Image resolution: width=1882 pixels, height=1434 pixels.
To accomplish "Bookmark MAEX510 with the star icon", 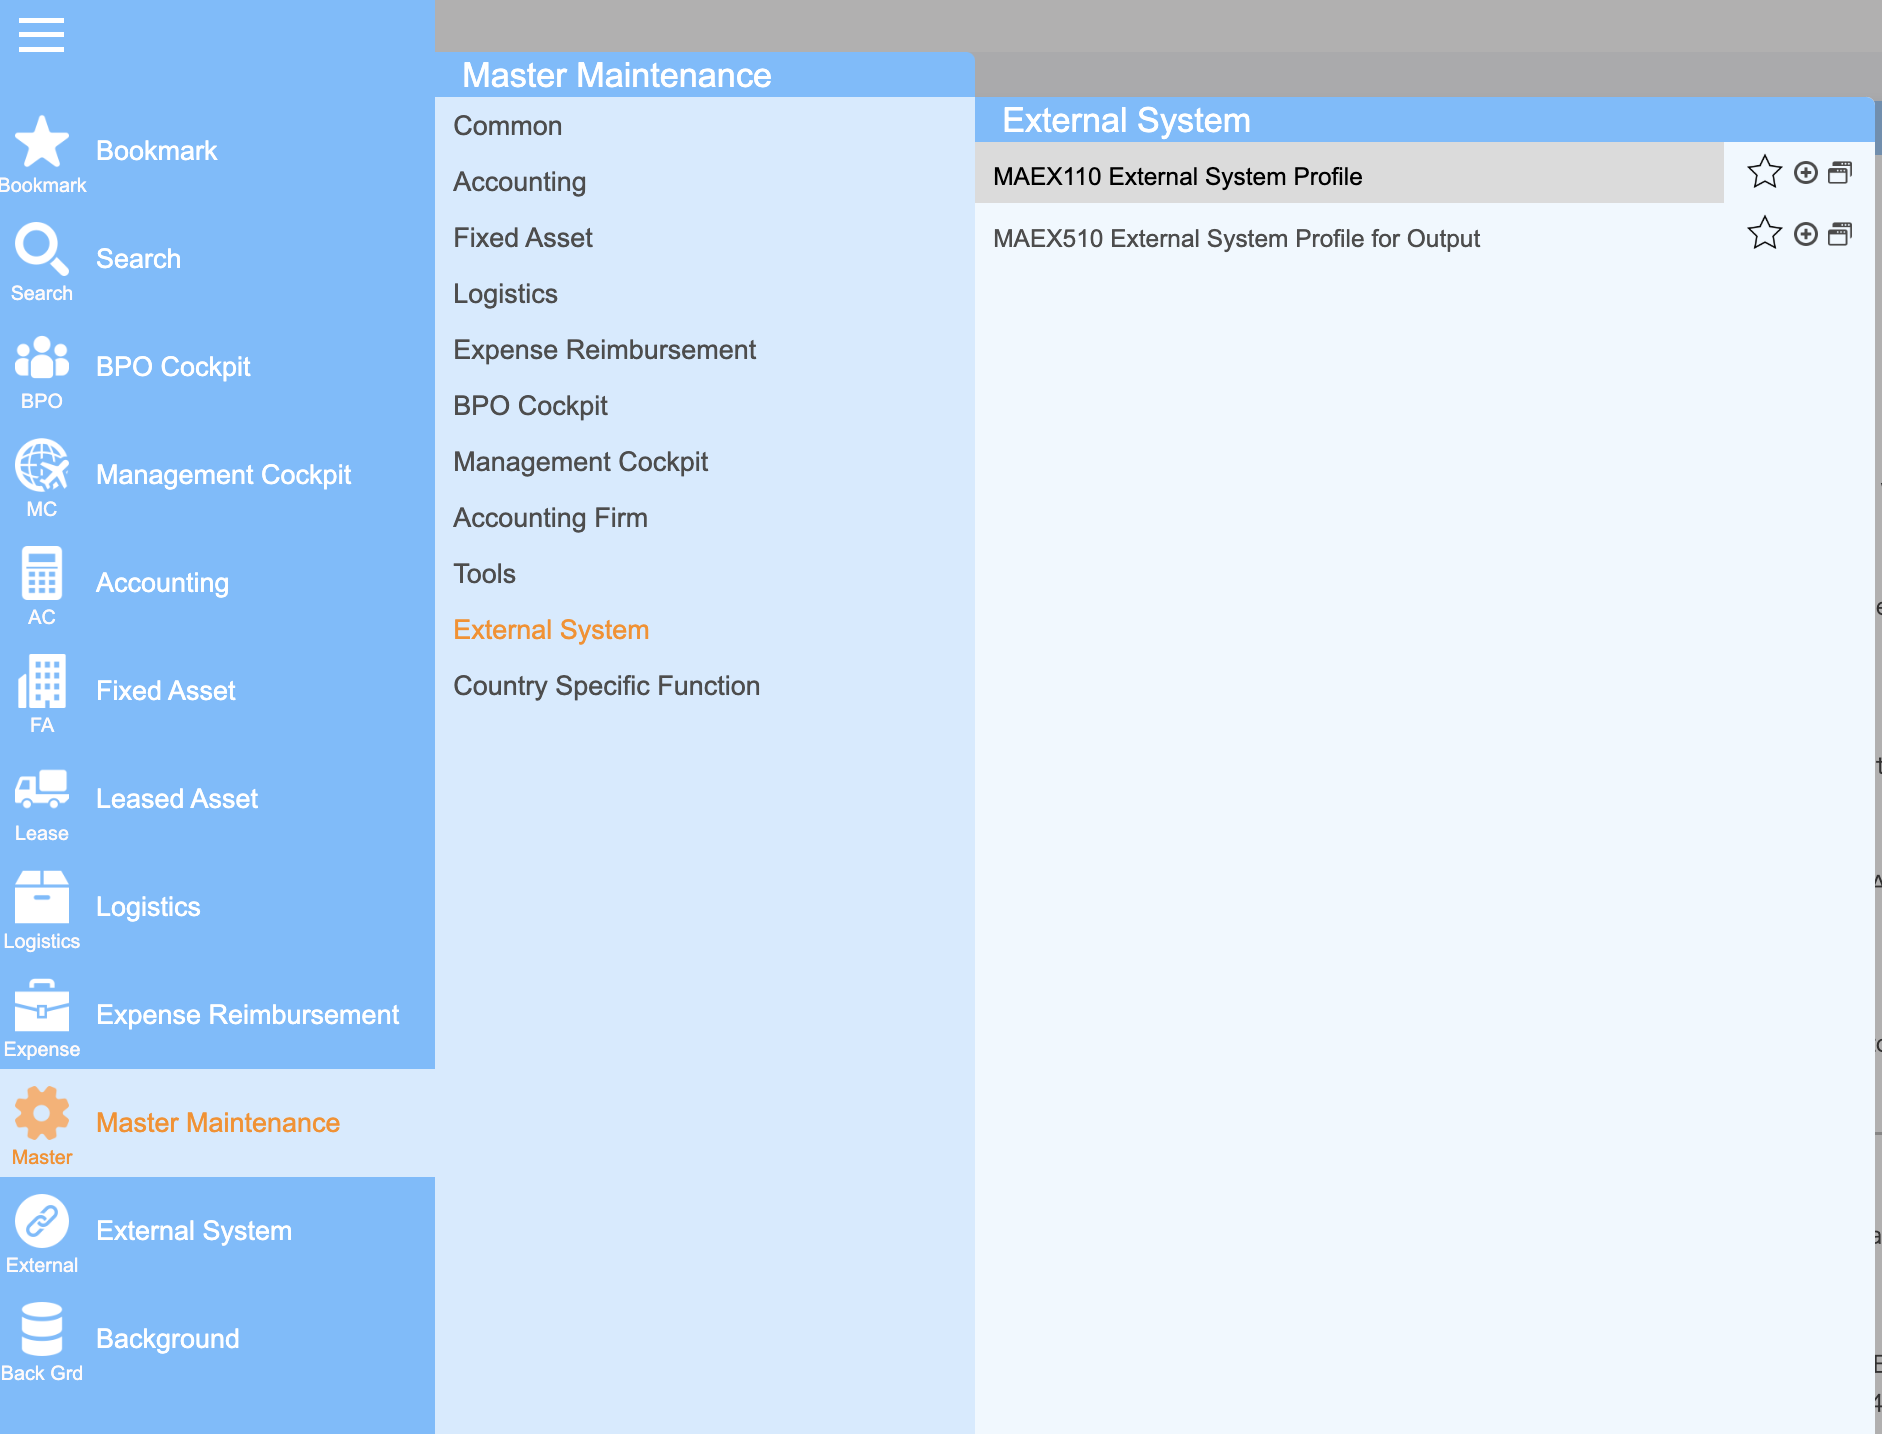I will [x=1764, y=234].
